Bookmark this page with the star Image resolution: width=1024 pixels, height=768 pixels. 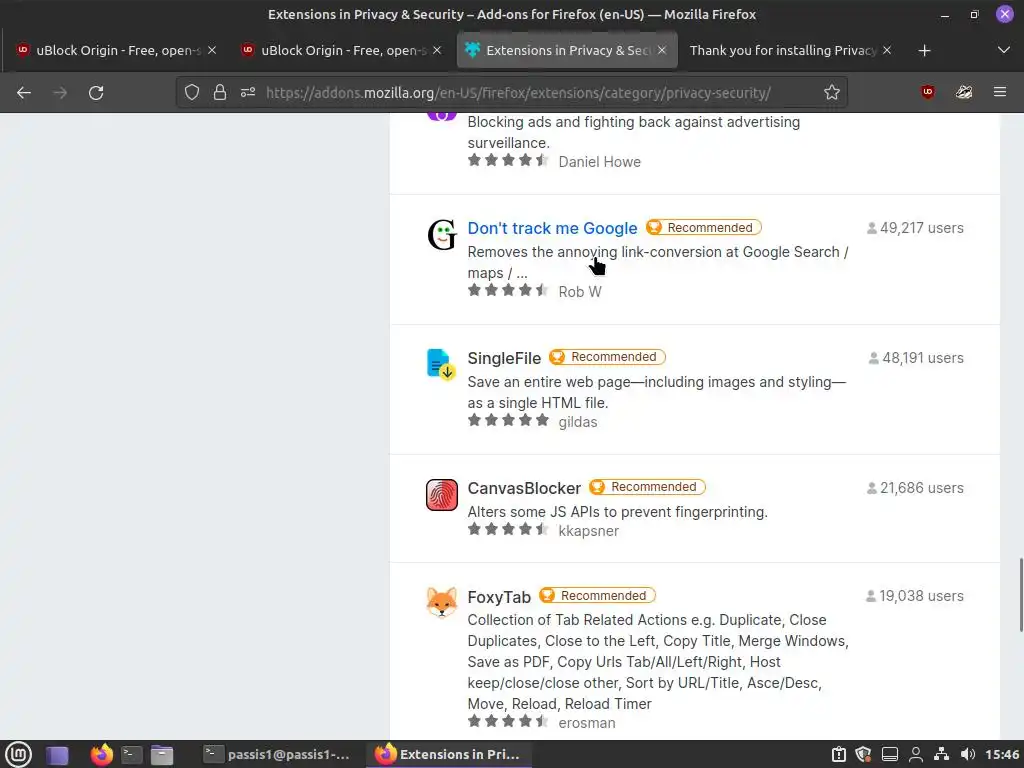[x=831, y=93]
